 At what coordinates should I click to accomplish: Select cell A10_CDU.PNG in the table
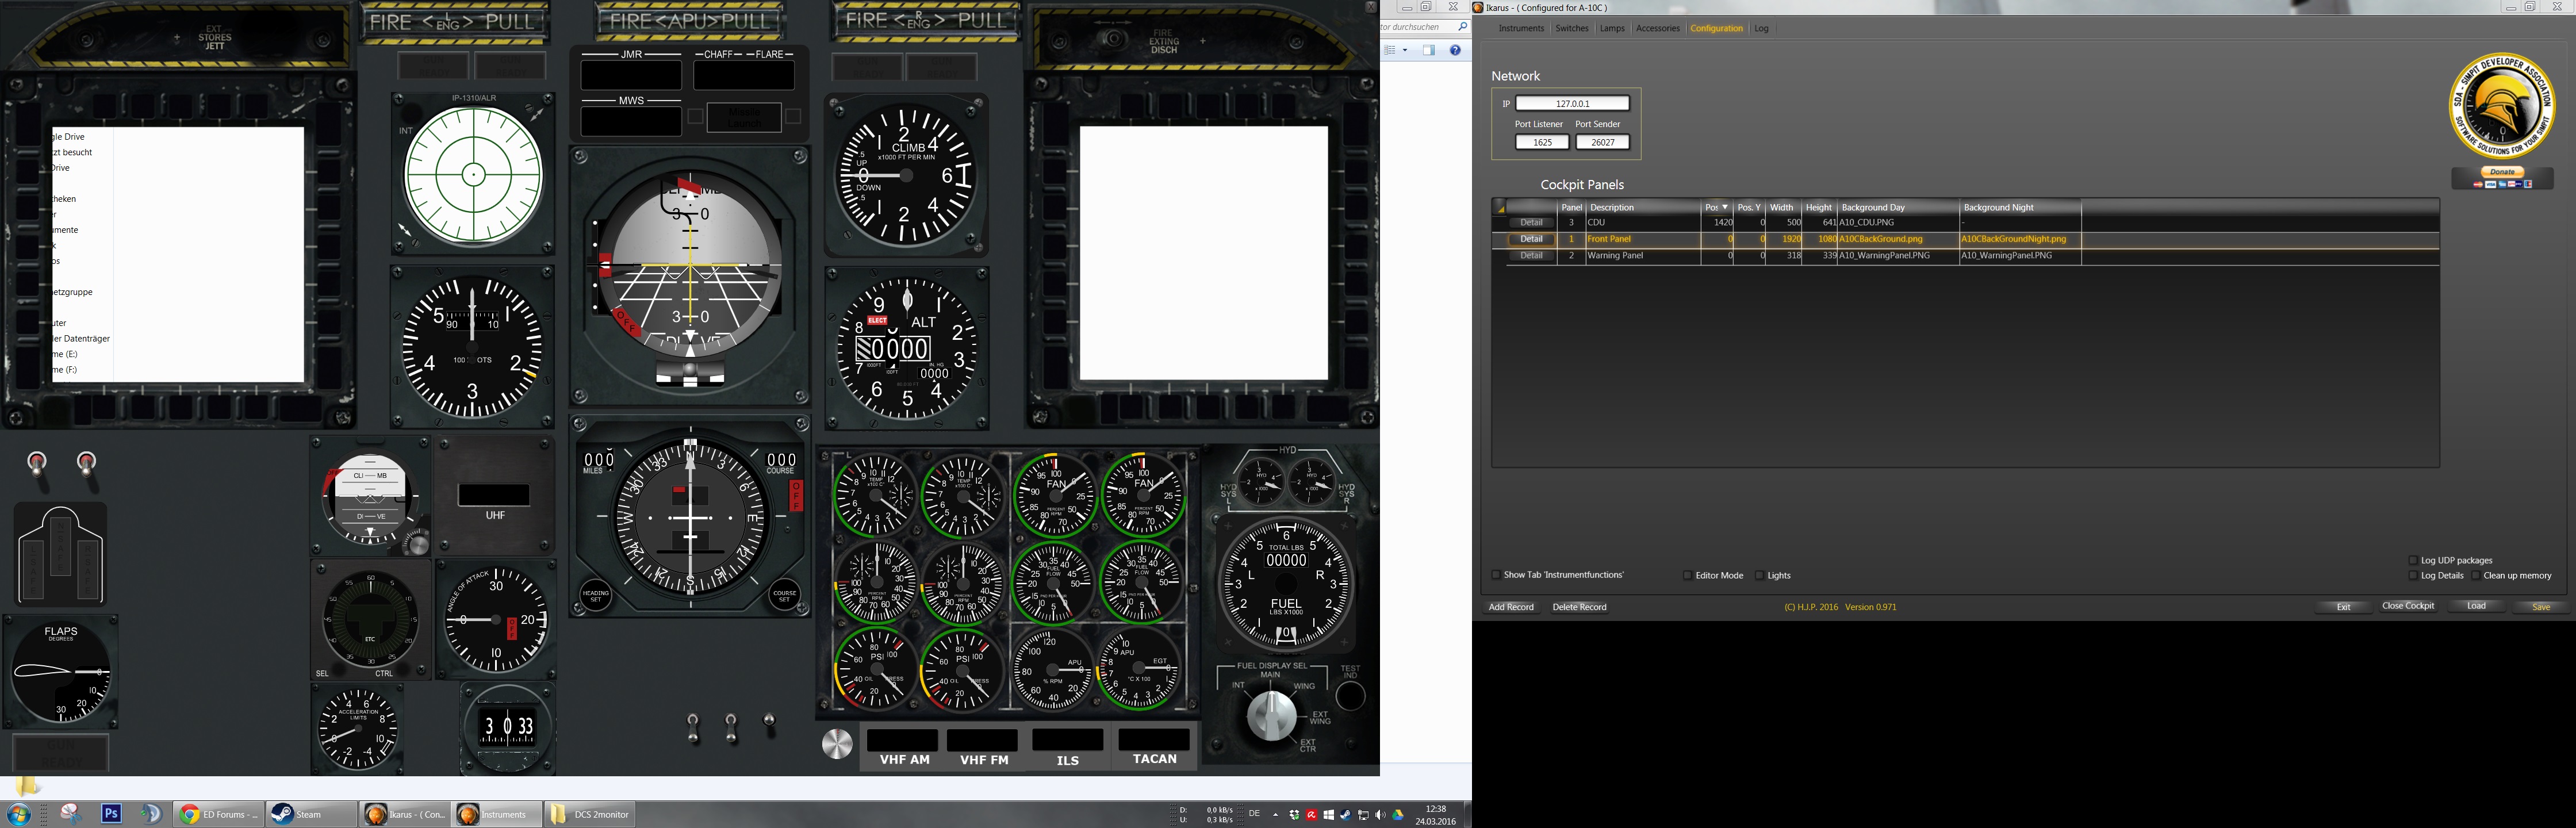[x=1898, y=222]
